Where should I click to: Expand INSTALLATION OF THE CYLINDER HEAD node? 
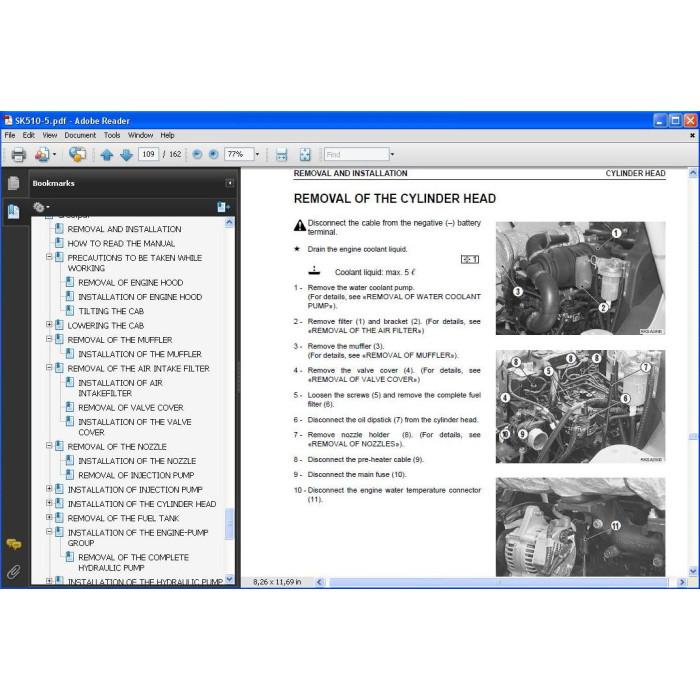(x=49, y=503)
